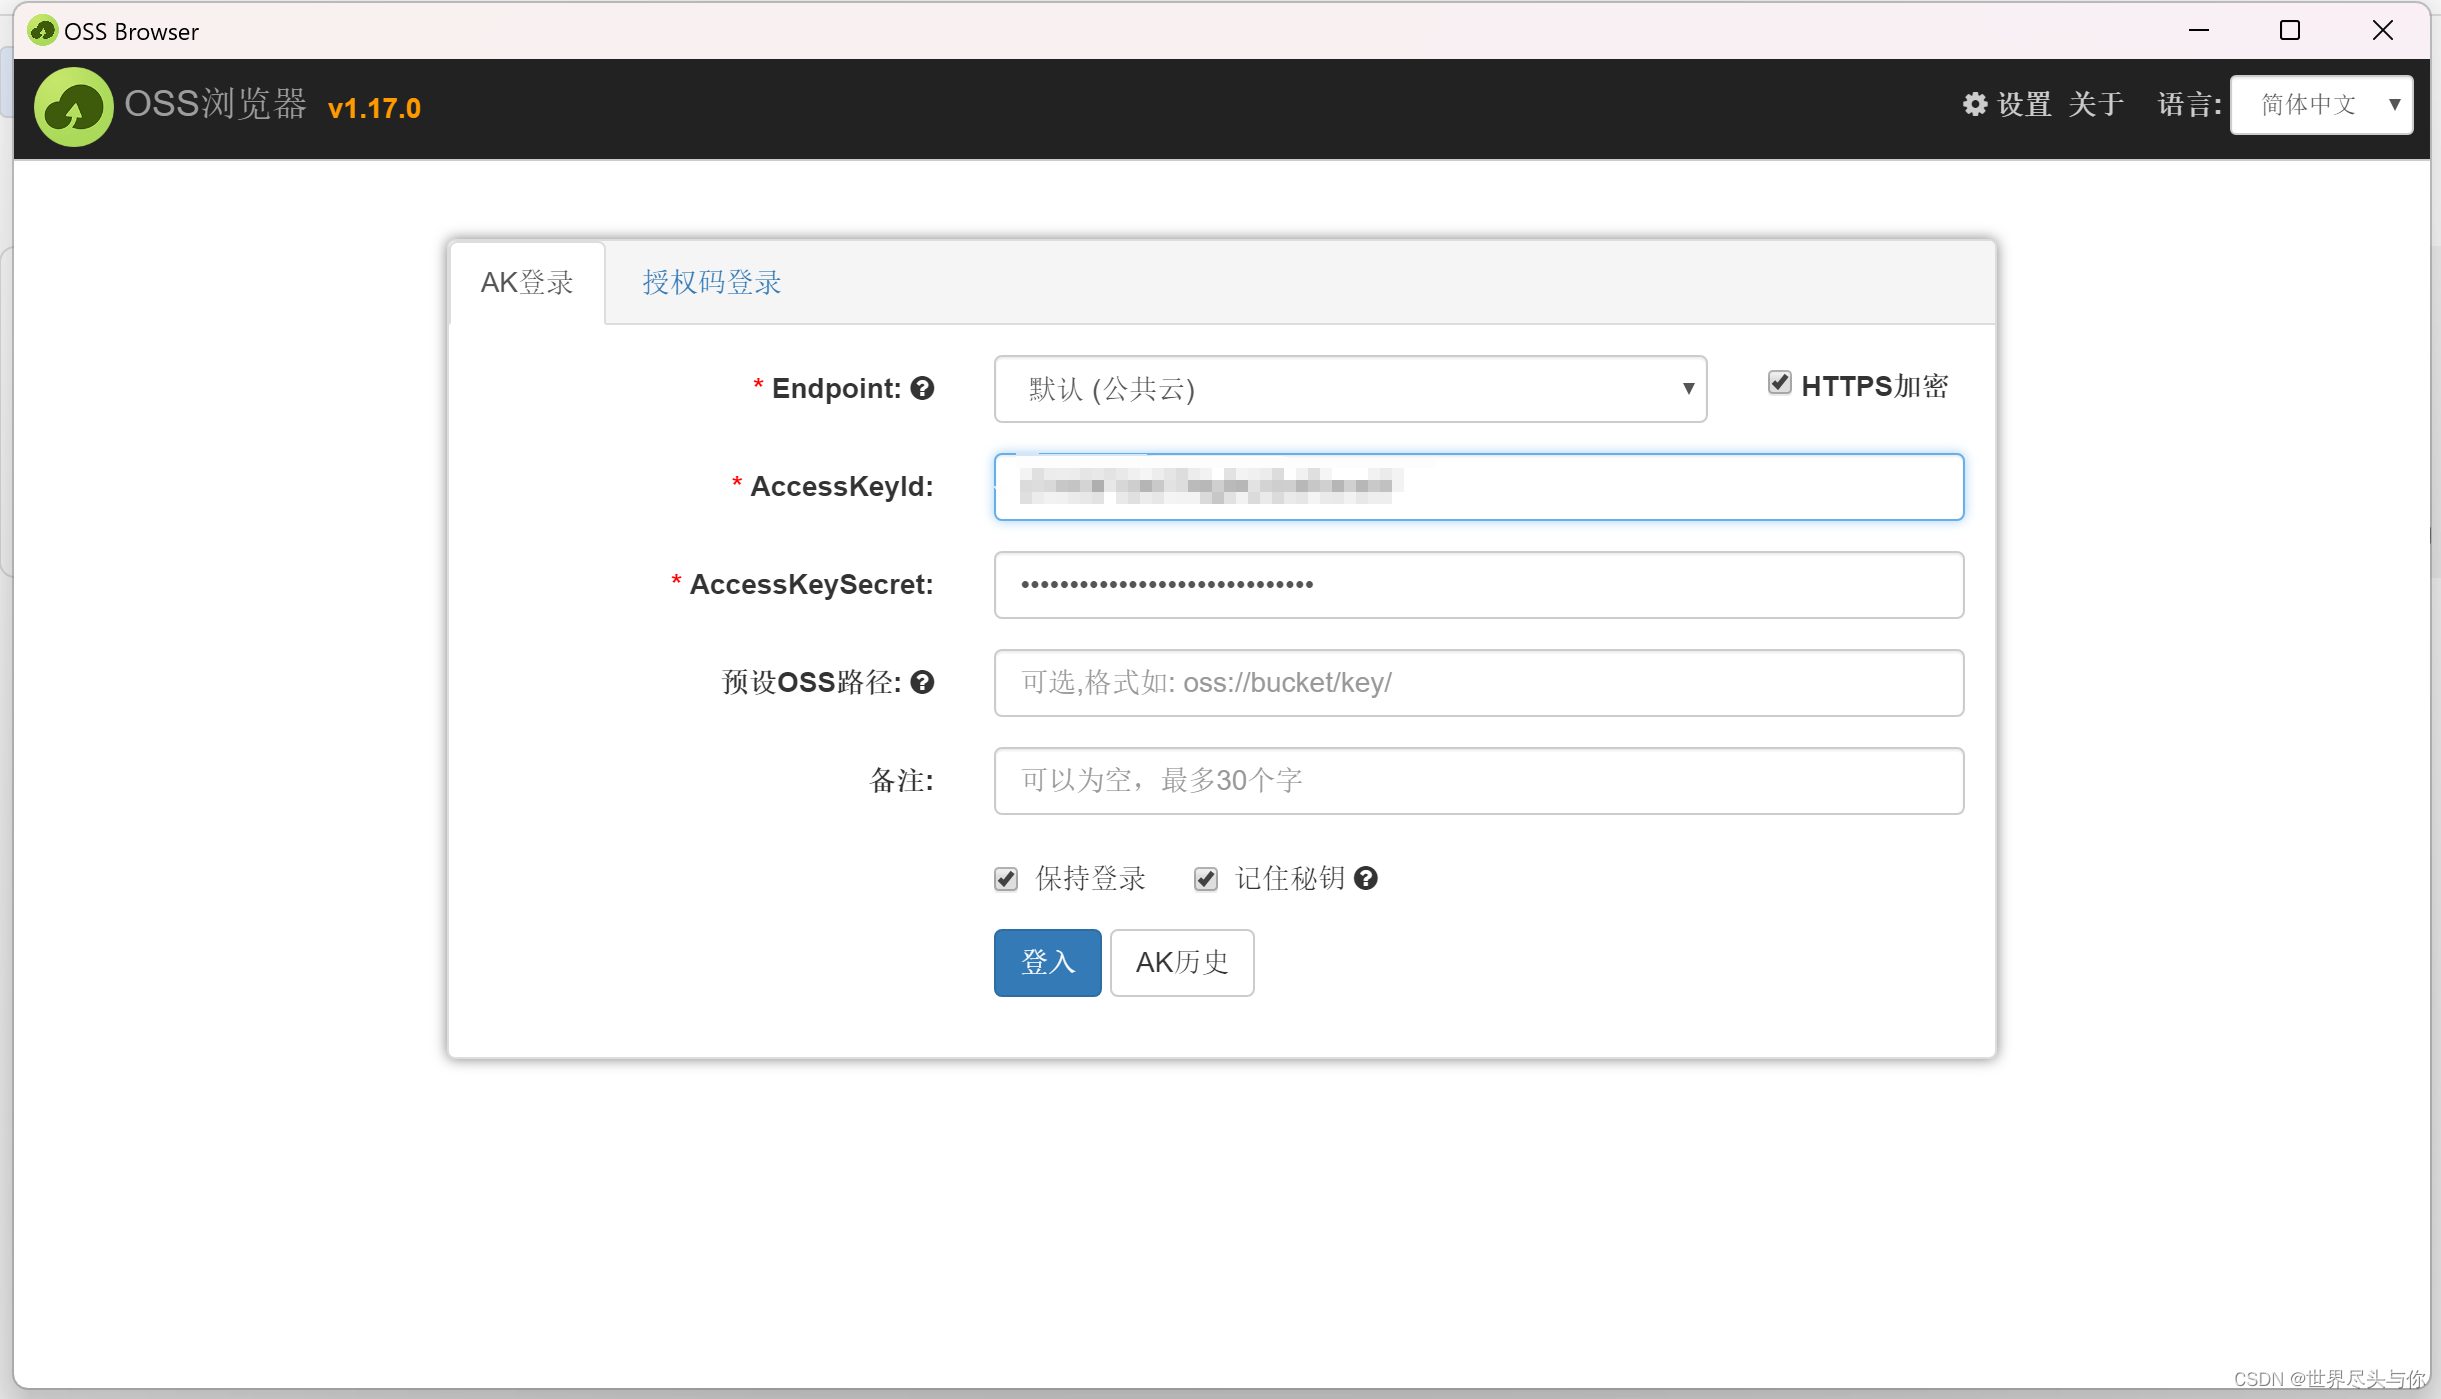2441x1399 pixels.
Task: Switch to the 授权码登录 tab
Action: [711, 282]
